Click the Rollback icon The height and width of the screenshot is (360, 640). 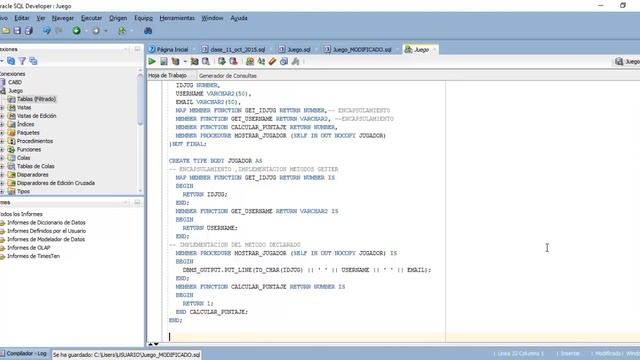[x=233, y=62]
